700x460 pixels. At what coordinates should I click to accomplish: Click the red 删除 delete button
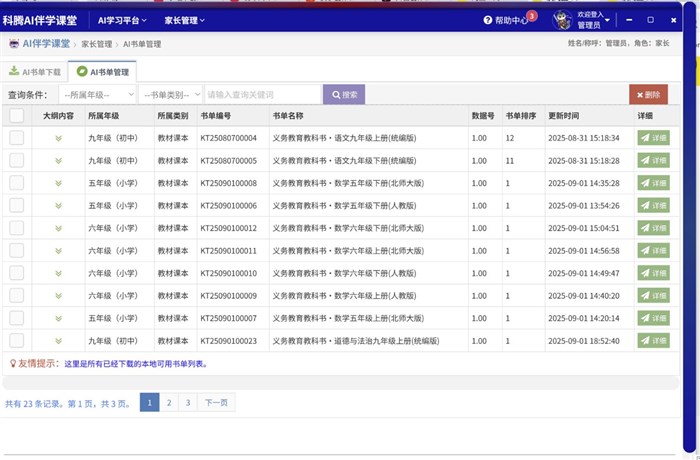[648, 95]
